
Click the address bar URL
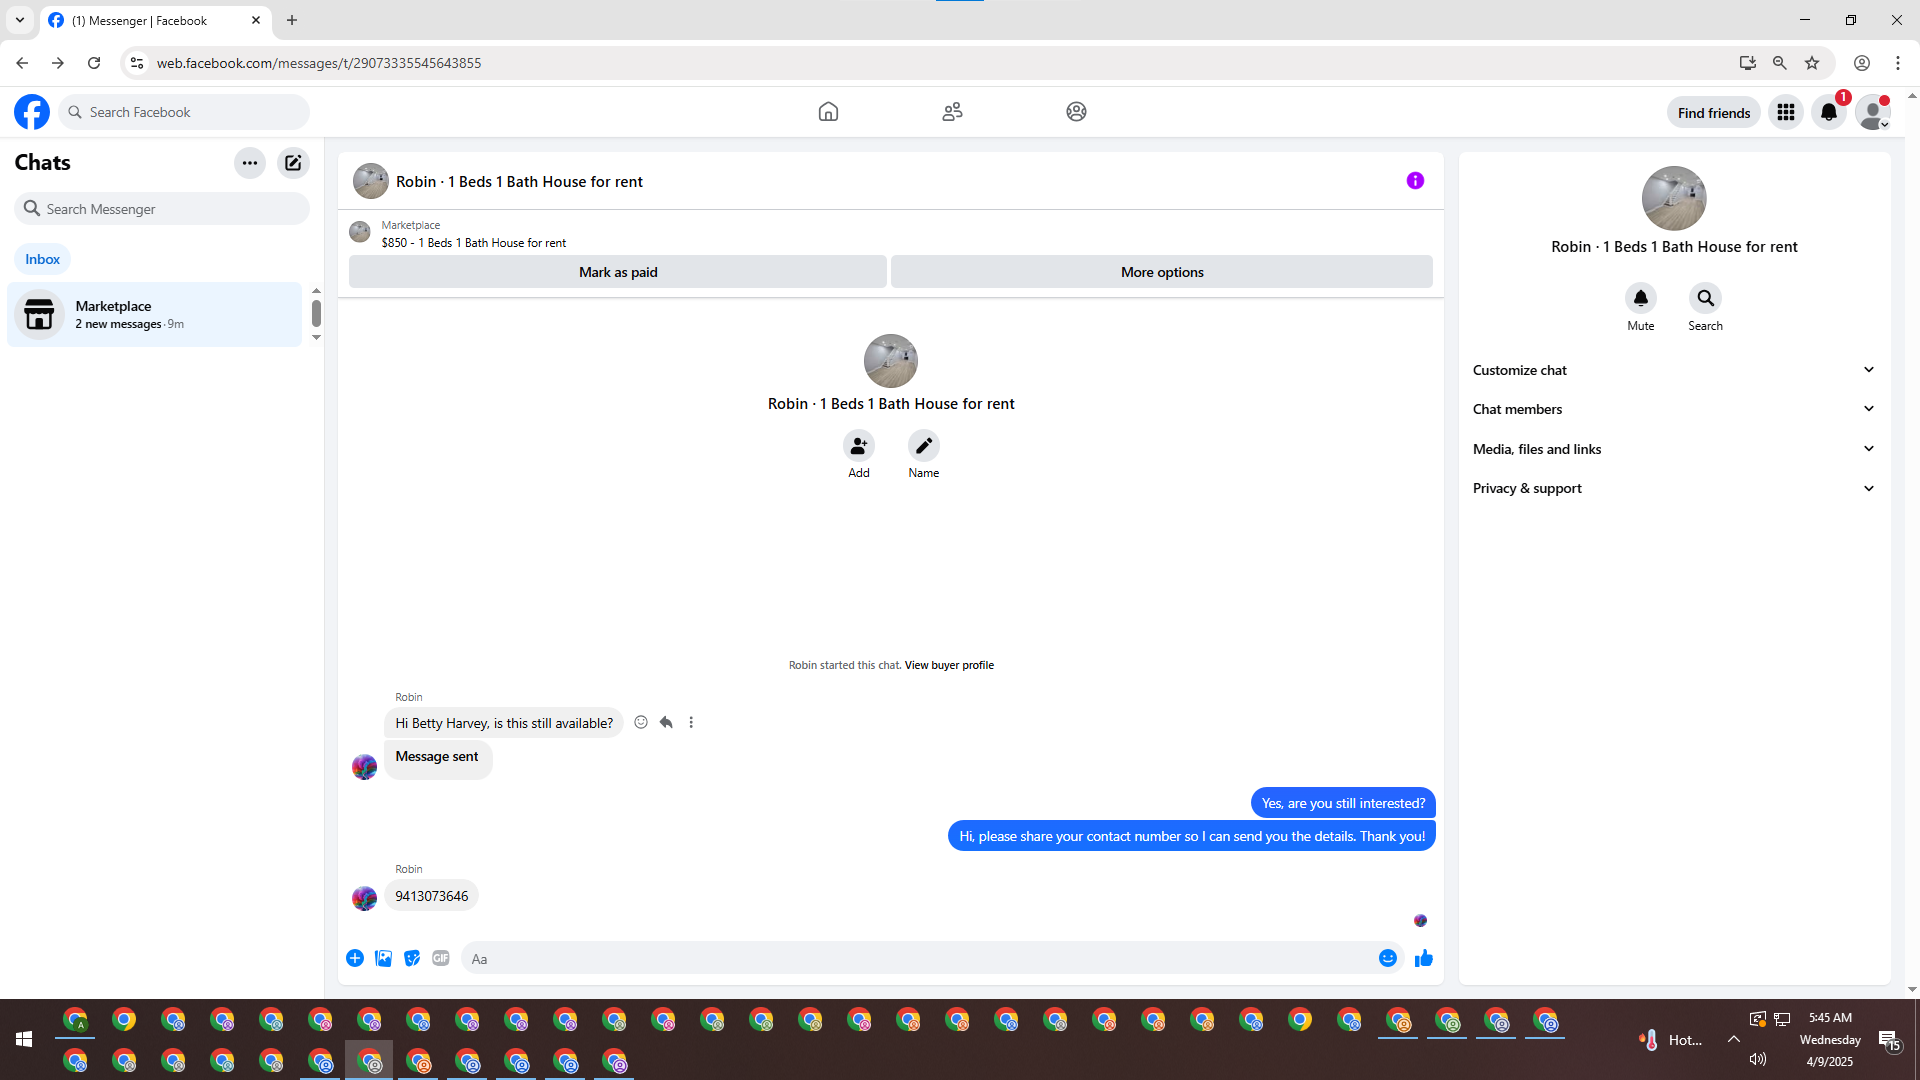pos(319,63)
